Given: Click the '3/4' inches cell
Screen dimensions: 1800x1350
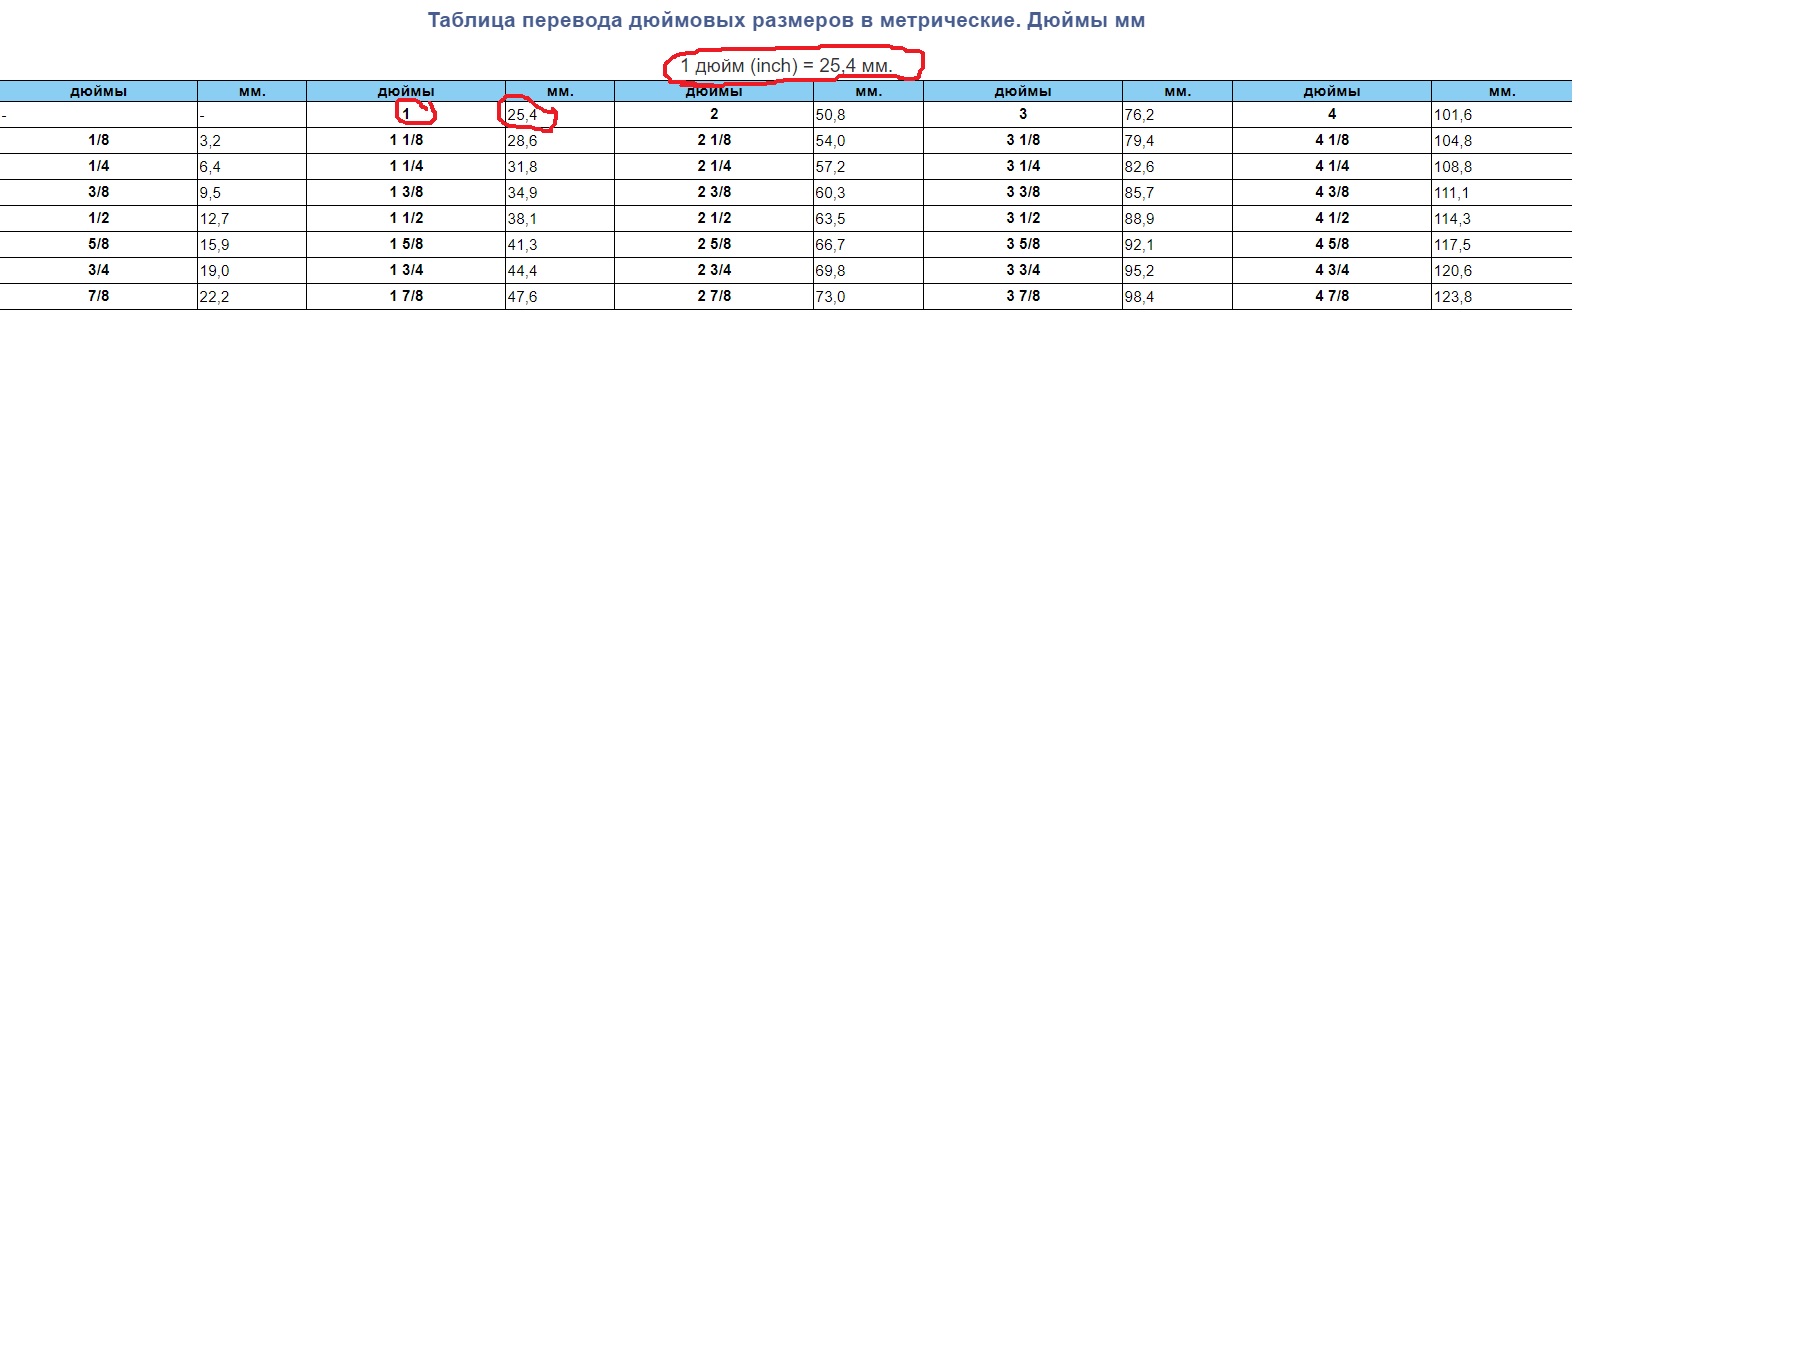Looking at the screenshot, I should (98, 270).
